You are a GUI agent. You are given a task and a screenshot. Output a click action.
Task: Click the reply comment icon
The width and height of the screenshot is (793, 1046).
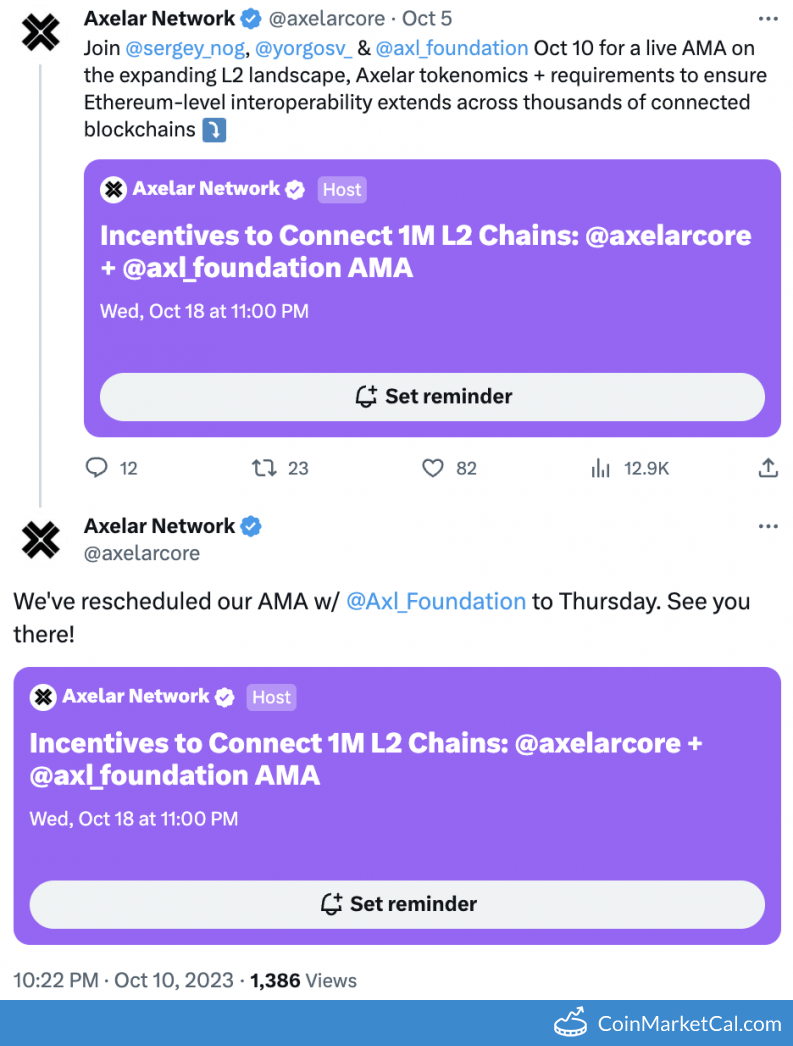point(97,467)
